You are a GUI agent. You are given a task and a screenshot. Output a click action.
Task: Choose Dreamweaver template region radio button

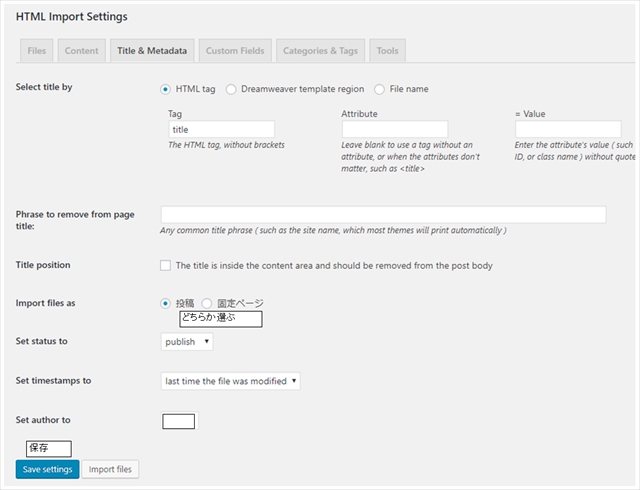231,89
